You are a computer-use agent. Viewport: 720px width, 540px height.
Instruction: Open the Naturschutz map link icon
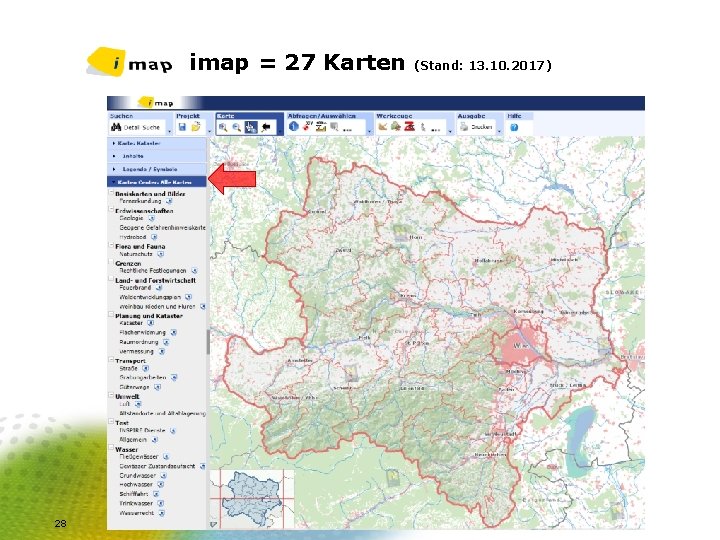(x=161, y=254)
